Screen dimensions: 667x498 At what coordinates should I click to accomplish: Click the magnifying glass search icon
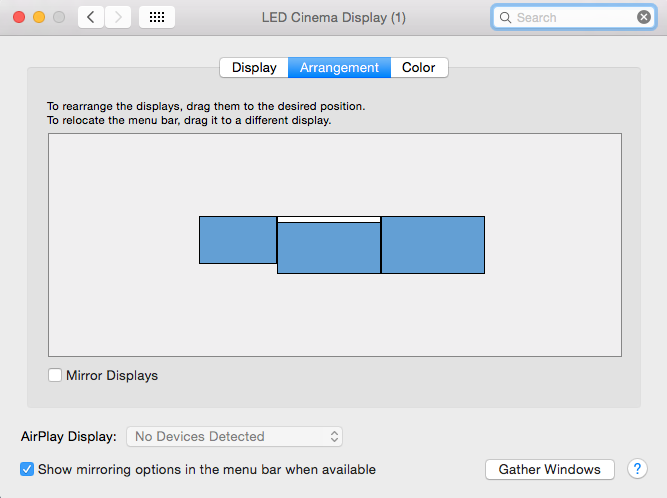pyautogui.click(x=505, y=17)
